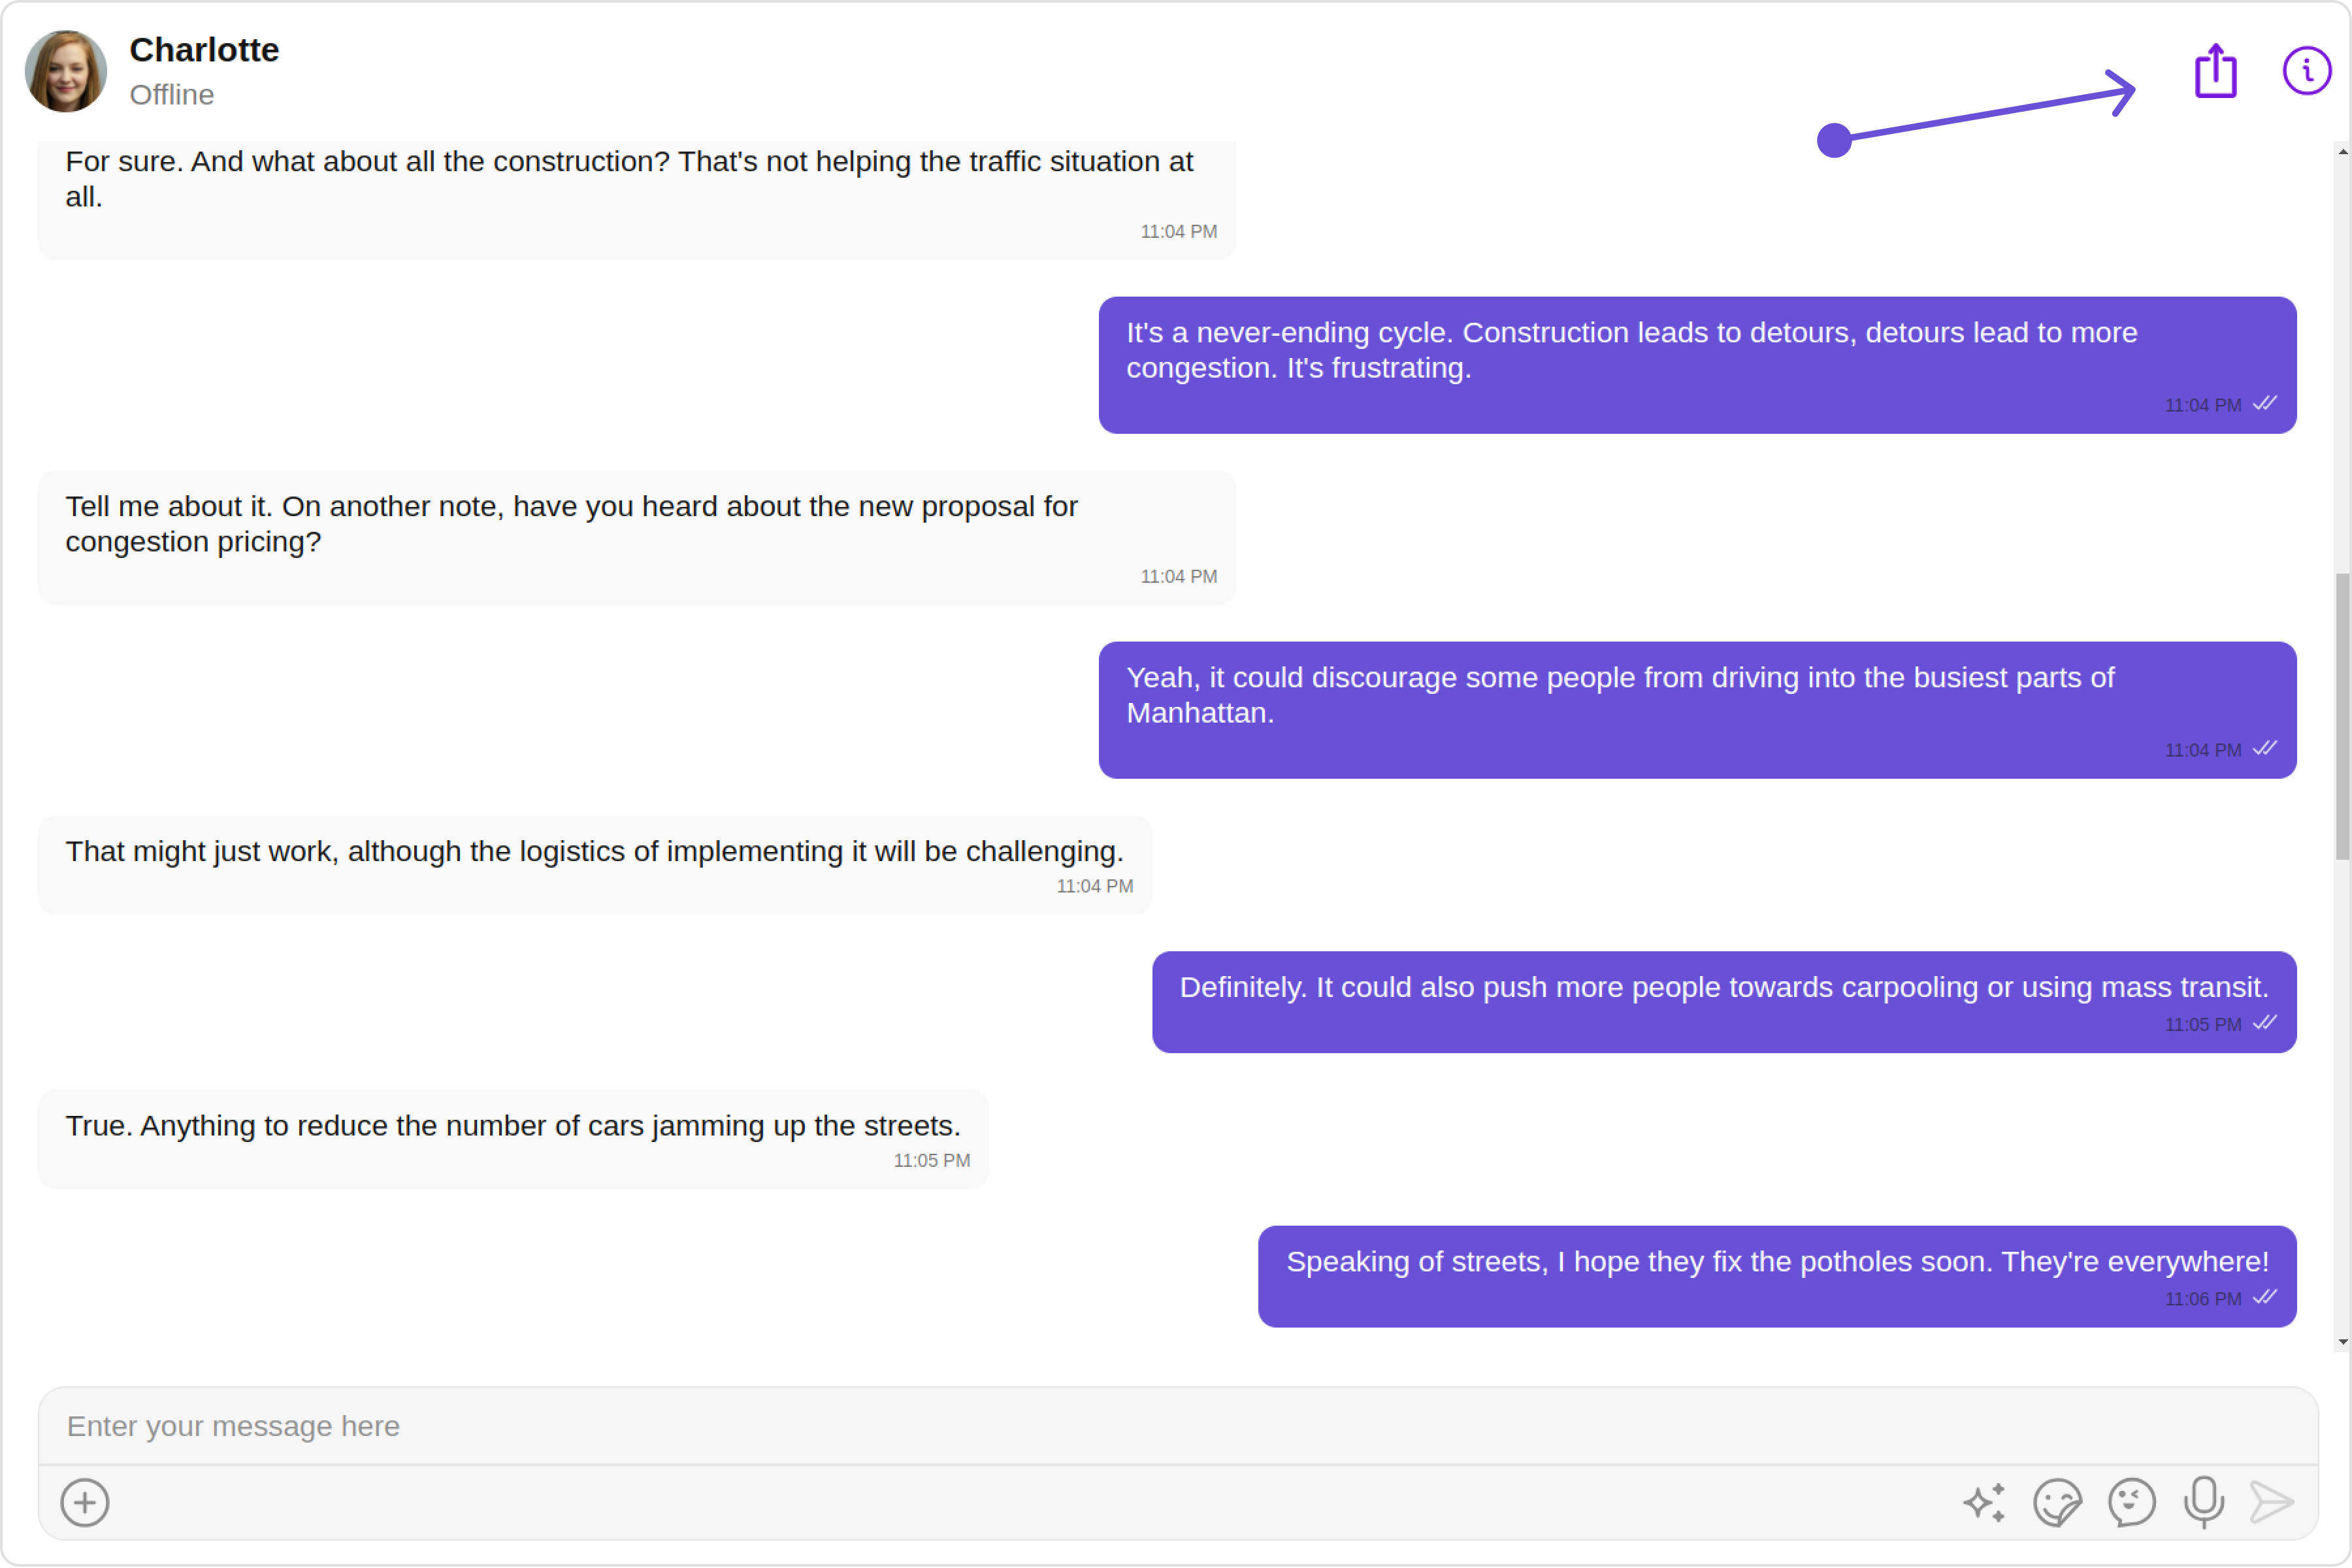Viewport: 2352px width, 1568px height.
Task: Click the Charlotte contact name
Action: [x=204, y=50]
